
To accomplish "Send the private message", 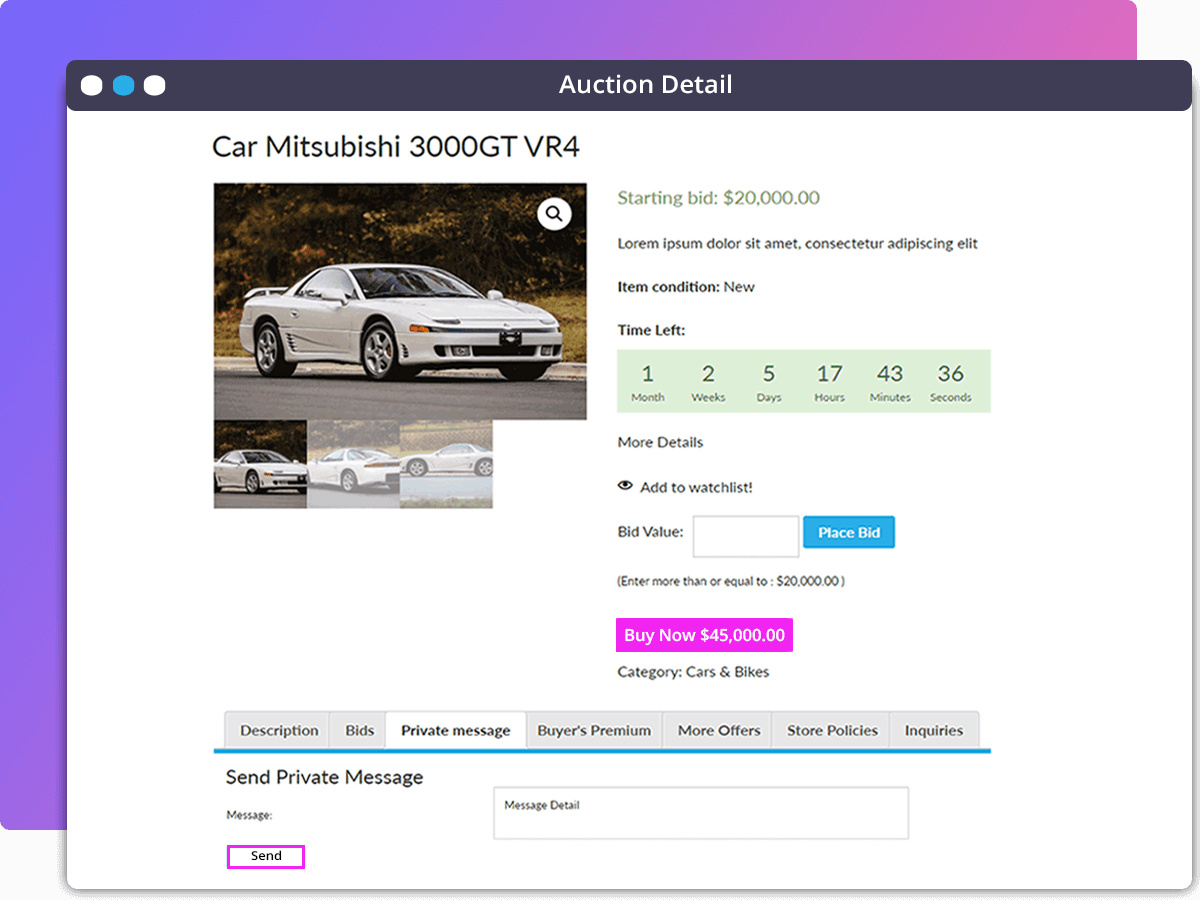I will click(266, 856).
